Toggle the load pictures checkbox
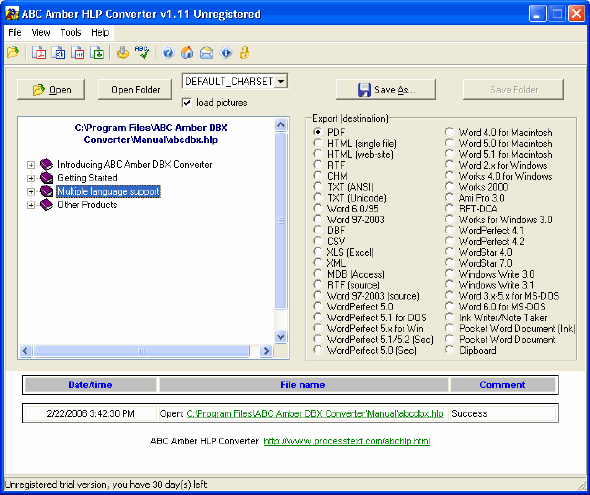This screenshot has width=590, height=495. pos(187,102)
